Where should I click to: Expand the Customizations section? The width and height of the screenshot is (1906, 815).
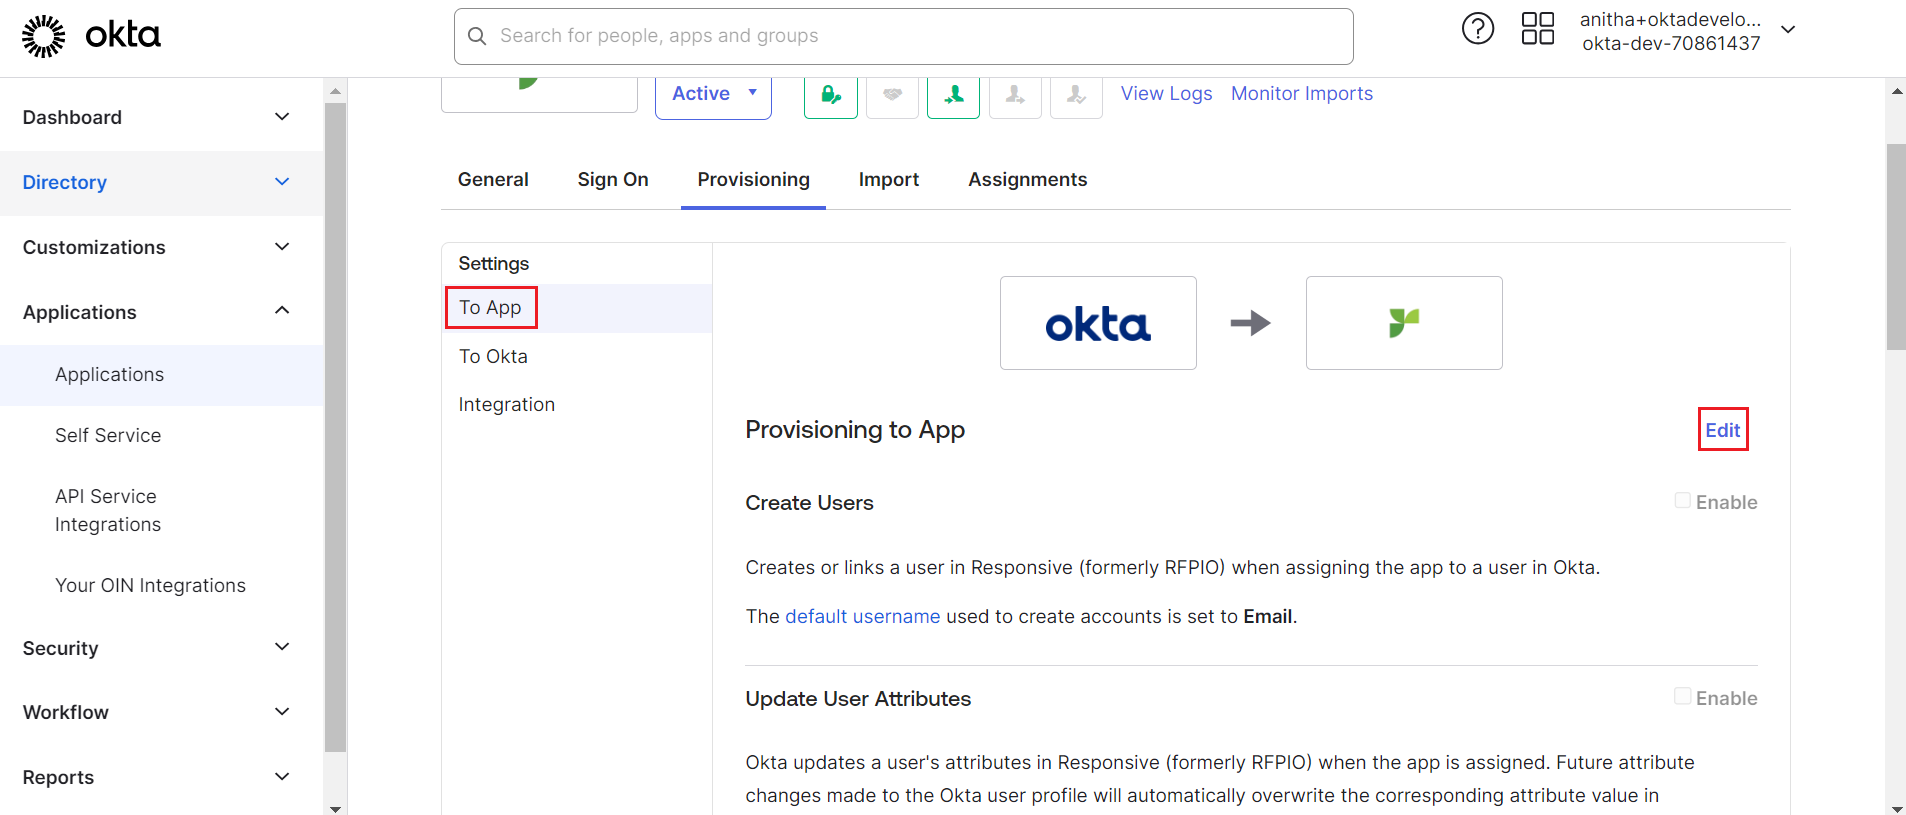pyautogui.click(x=162, y=247)
